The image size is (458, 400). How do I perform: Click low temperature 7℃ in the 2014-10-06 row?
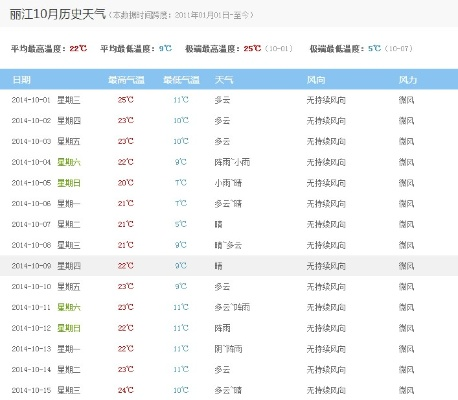click(x=181, y=204)
